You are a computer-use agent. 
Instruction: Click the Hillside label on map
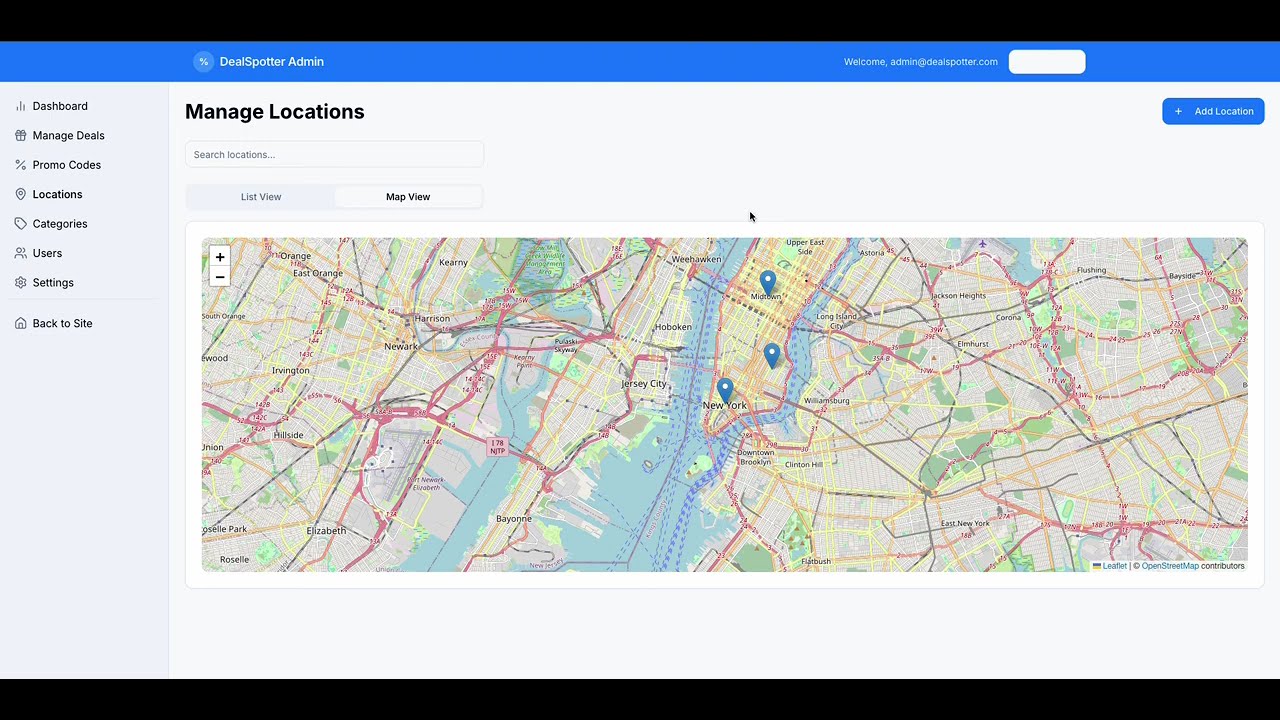point(288,436)
